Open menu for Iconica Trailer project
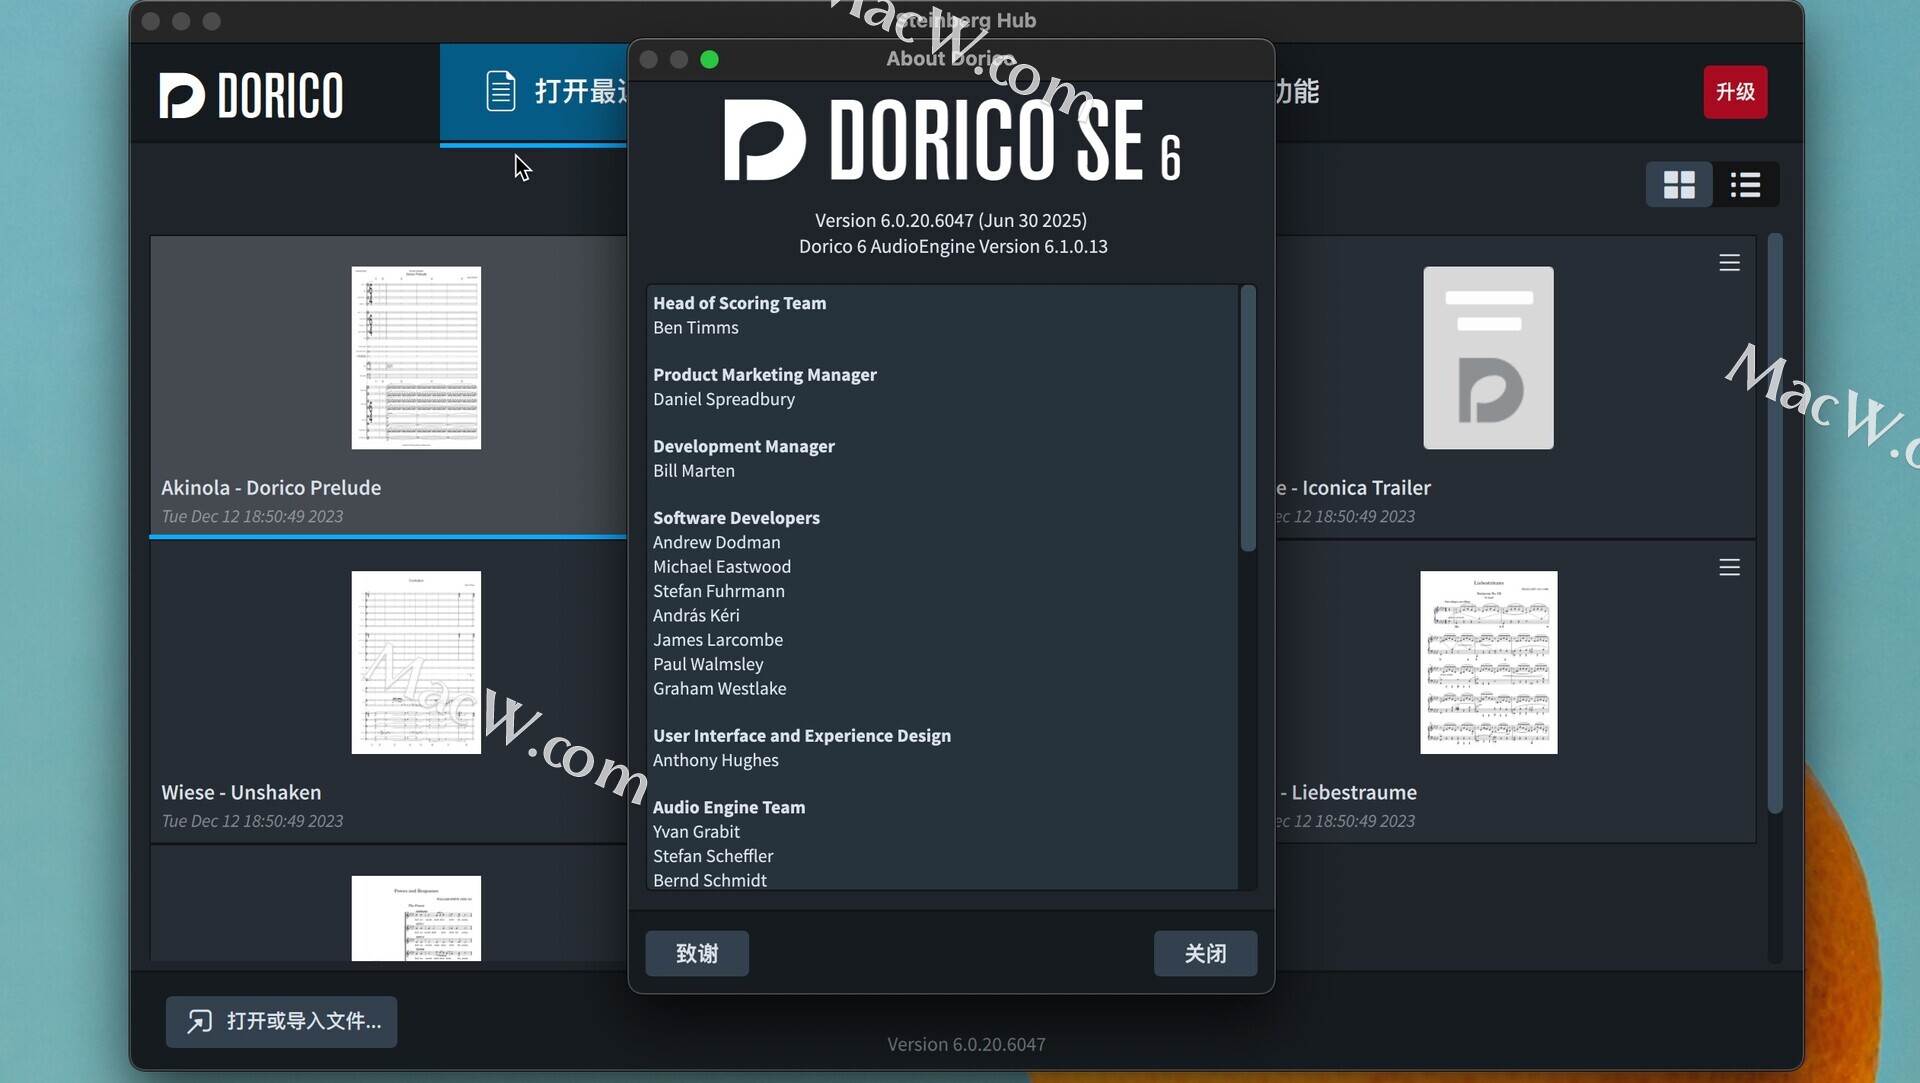 (1729, 263)
